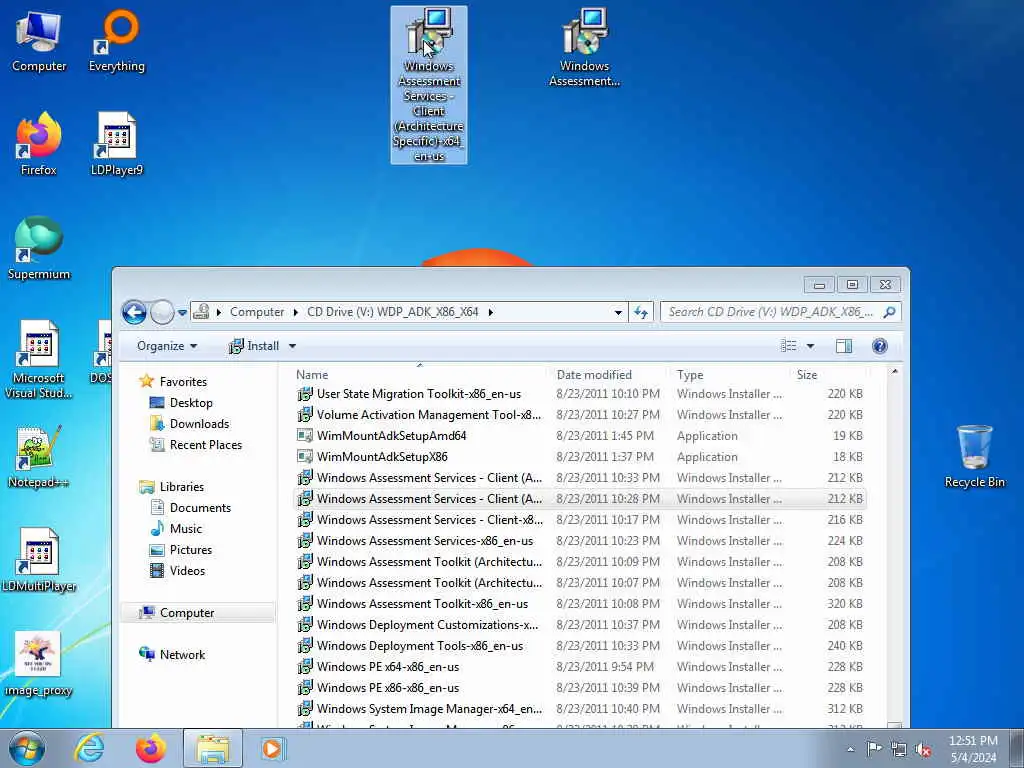
Task: Select User State Migration Toolkit-x86_en-us file
Action: click(x=580, y=394)
